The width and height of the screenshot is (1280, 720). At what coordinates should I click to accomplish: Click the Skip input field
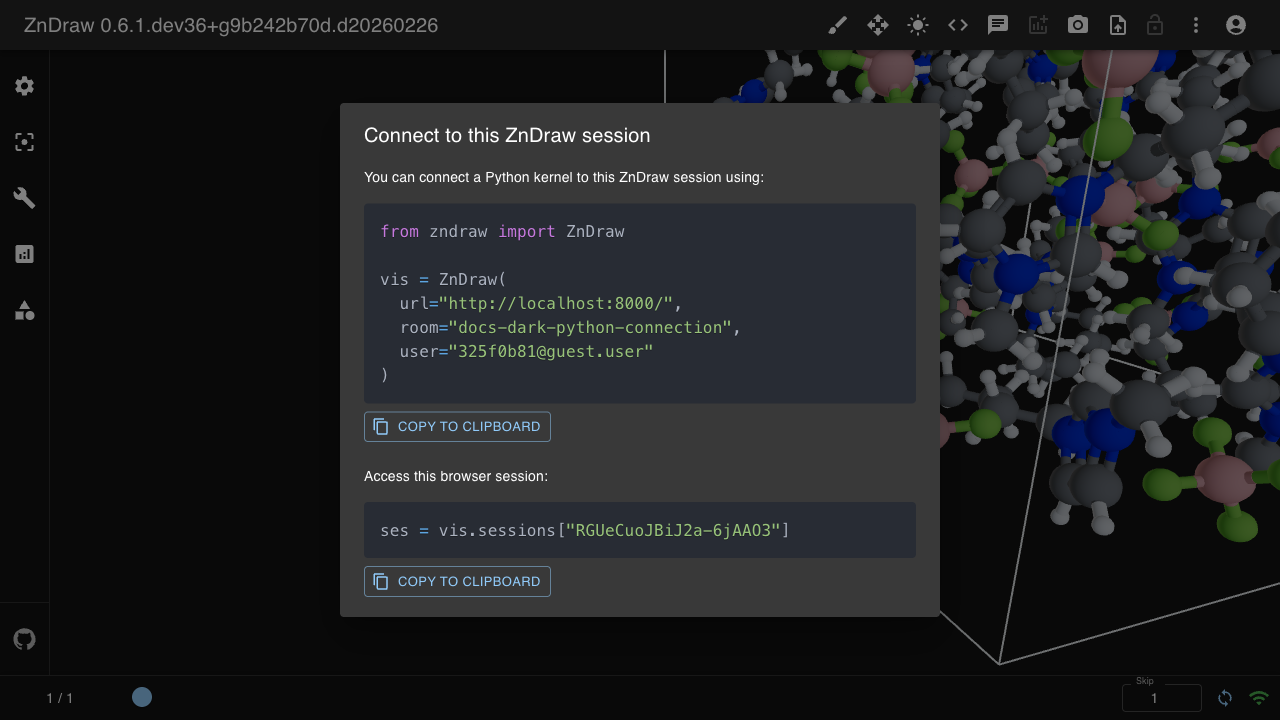click(1161, 697)
